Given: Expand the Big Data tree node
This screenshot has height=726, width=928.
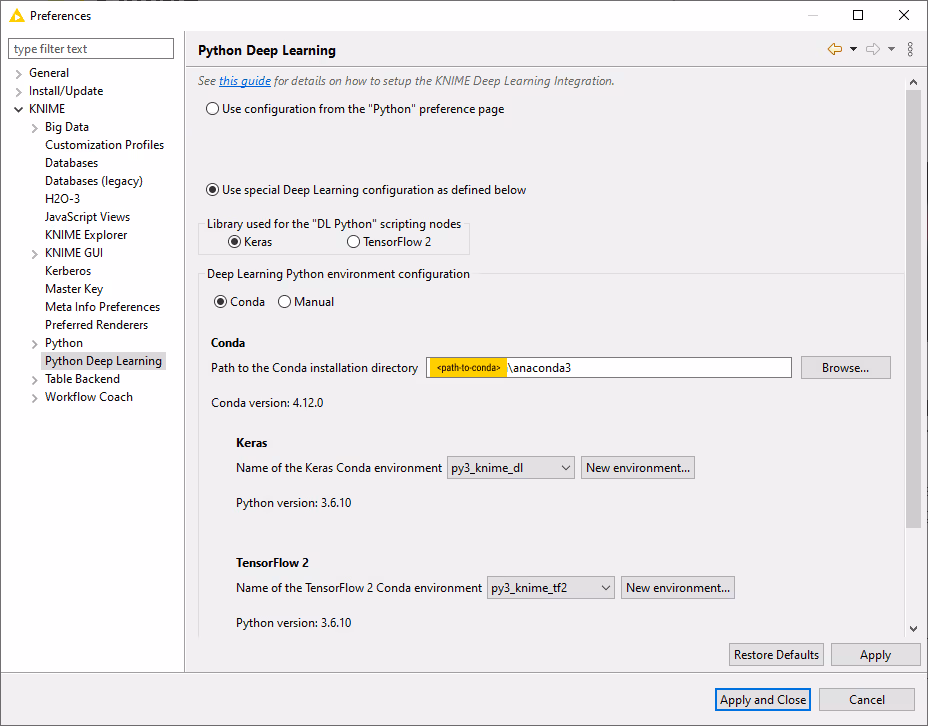Looking at the screenshot, I should pos(35,127).
